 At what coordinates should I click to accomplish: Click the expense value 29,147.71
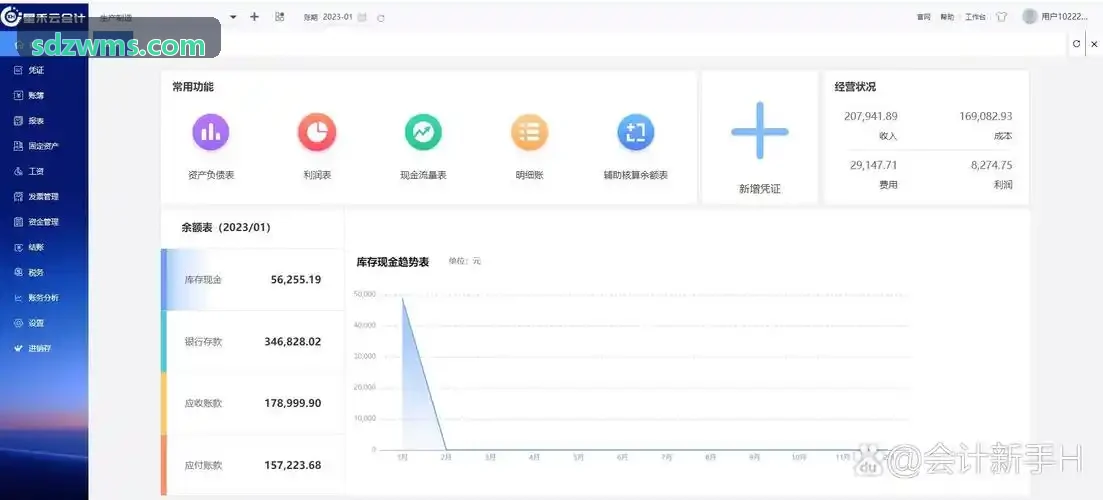[x=874, y=165]
